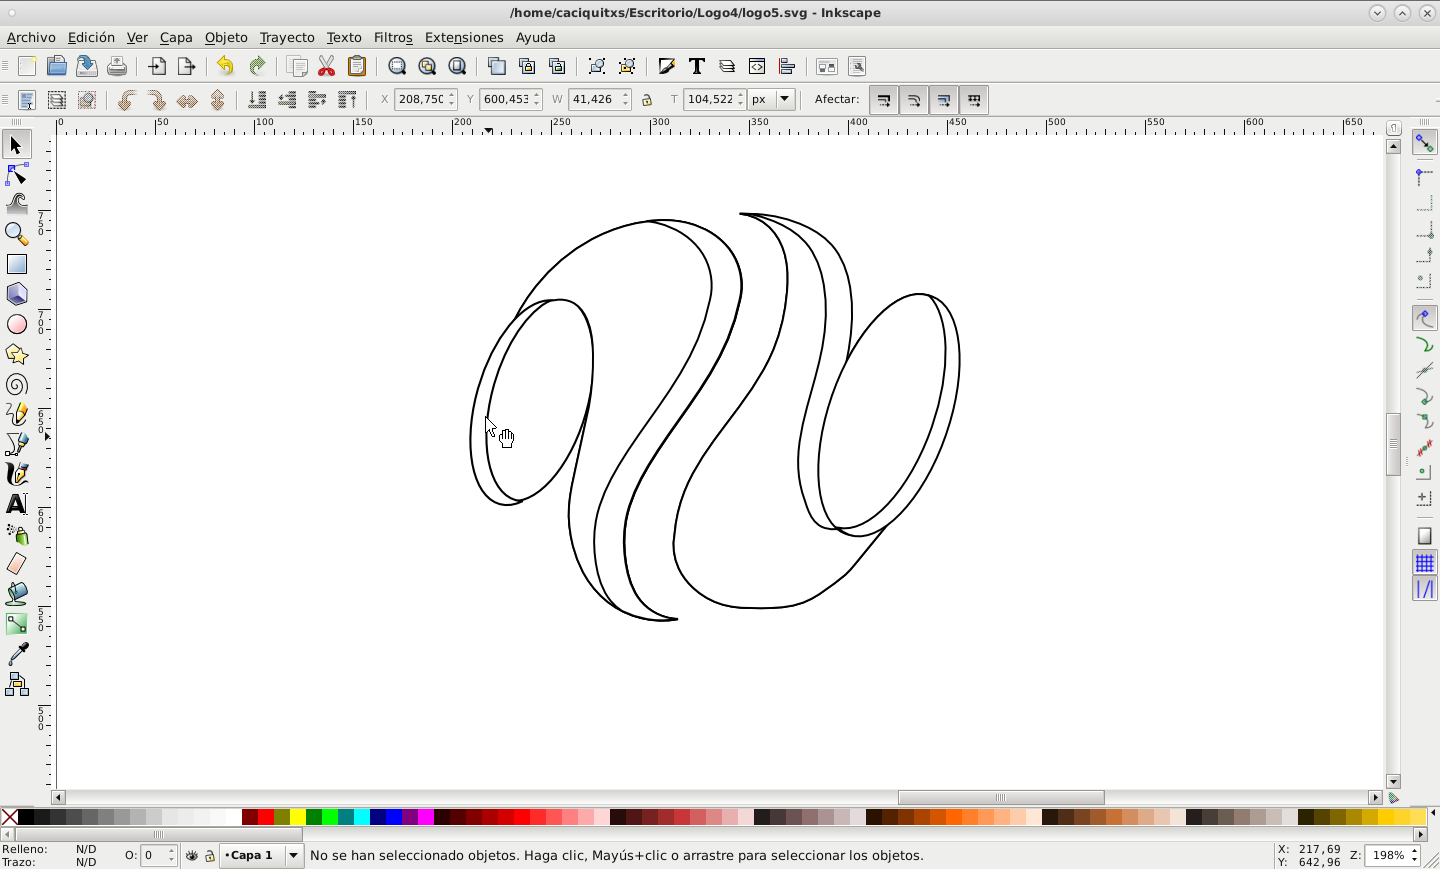This screenshot has width=1440, height=869.
Task: Select the Node editing tool
Action: tap(17, 175)
